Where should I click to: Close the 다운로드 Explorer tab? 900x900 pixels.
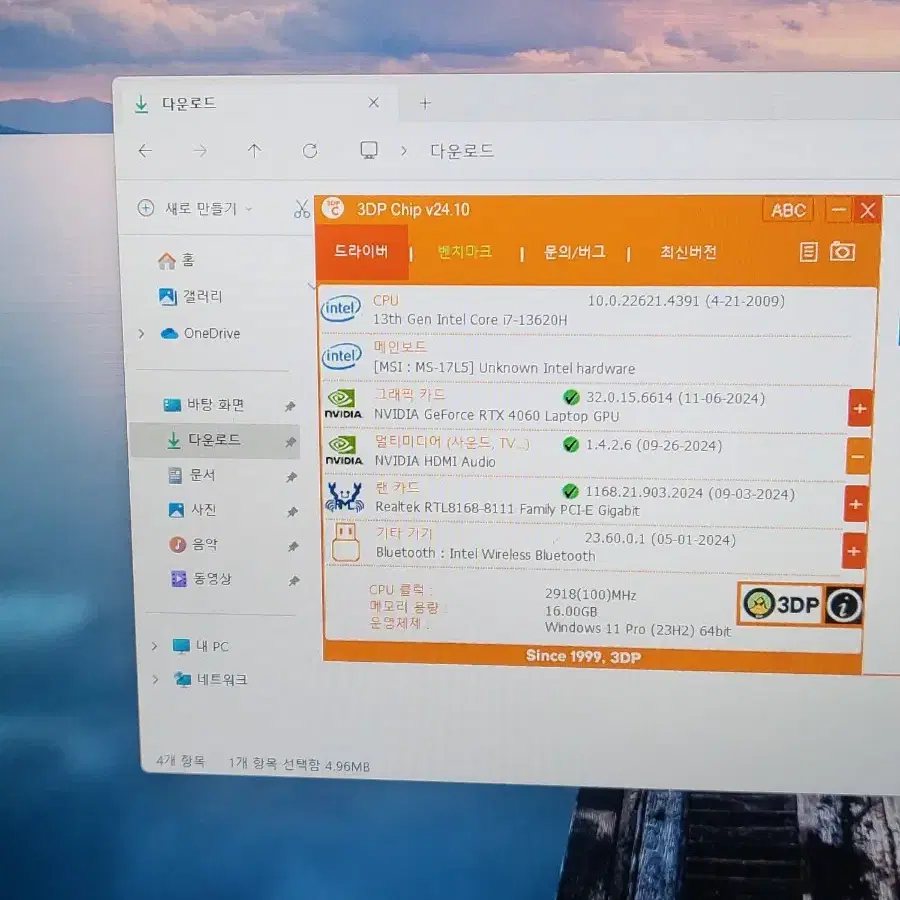point(374,103)
